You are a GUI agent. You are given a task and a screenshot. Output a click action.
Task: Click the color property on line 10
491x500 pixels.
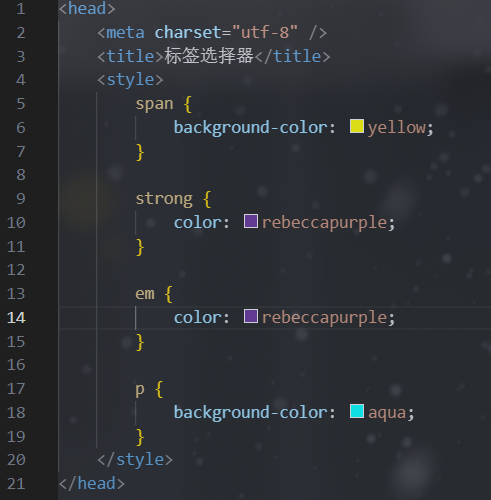[198, 223]
